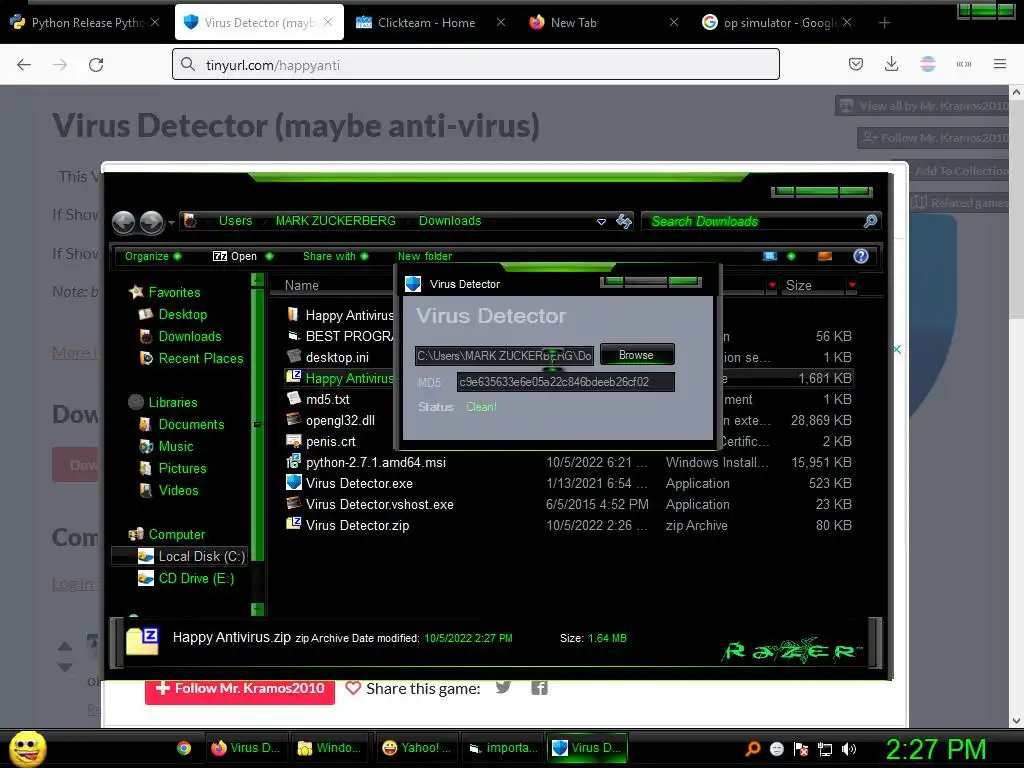Click the action center flag tray icon

tap(801, 749)
